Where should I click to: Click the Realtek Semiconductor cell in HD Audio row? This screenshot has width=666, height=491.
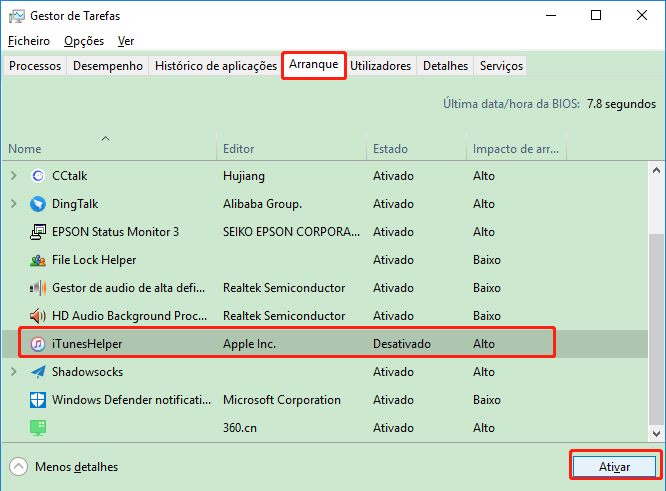284,316
